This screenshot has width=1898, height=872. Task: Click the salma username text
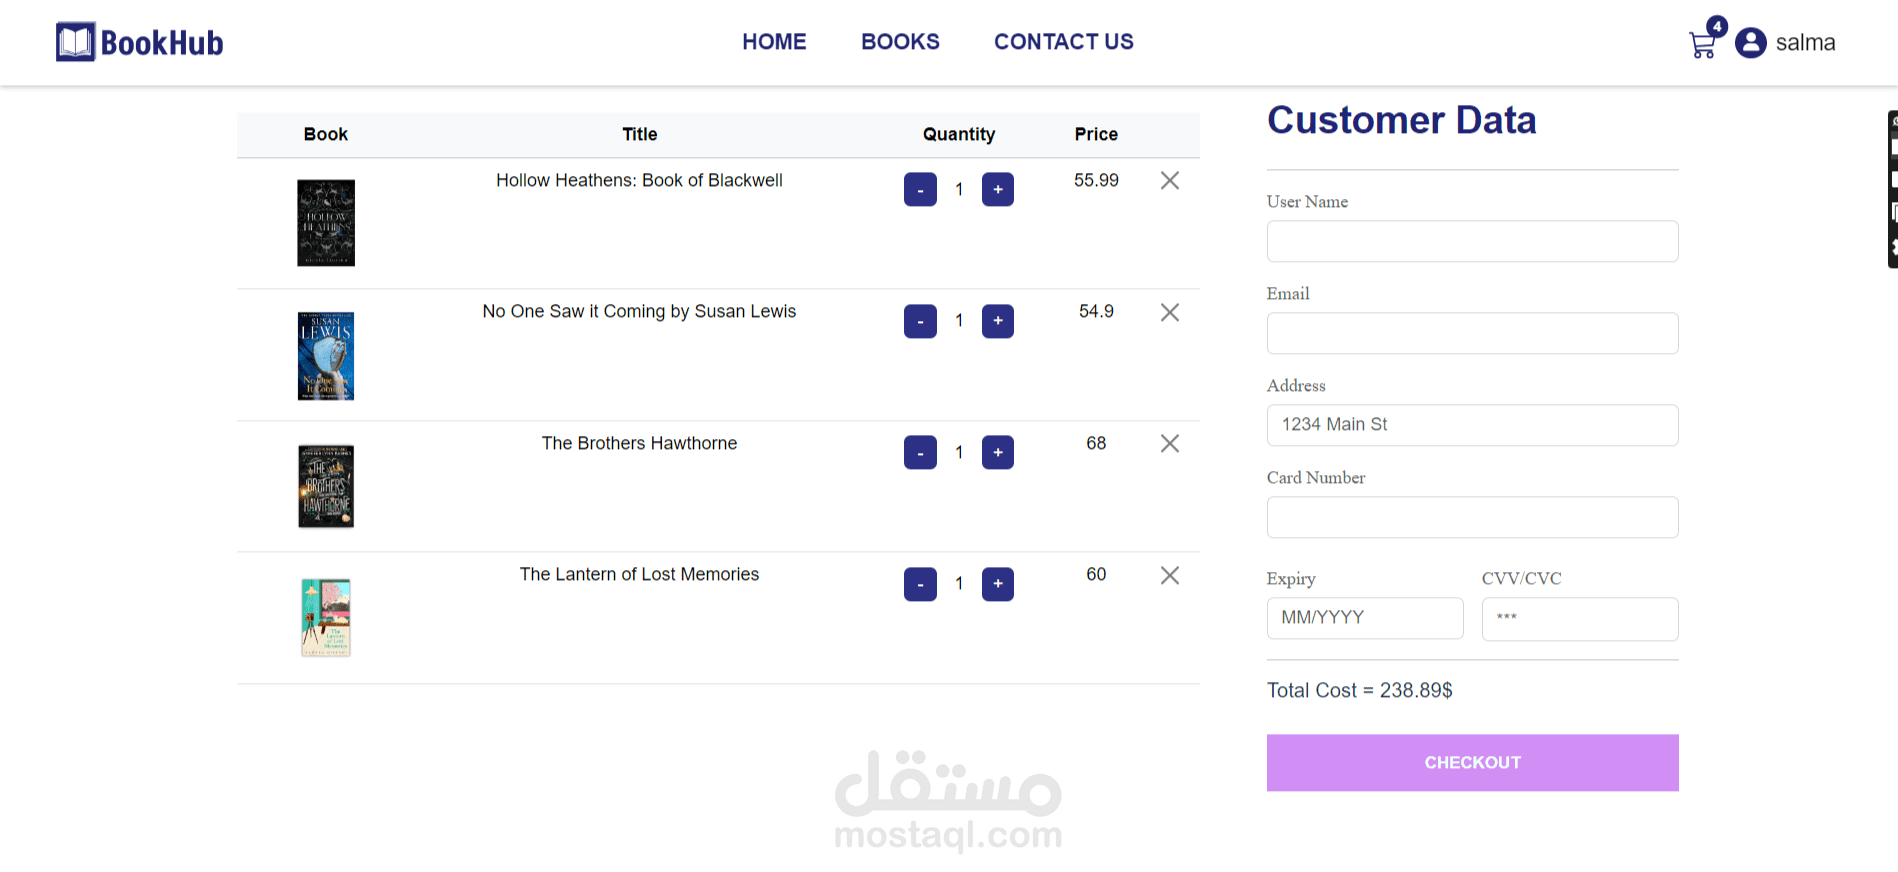click(x=1805, y=43)
